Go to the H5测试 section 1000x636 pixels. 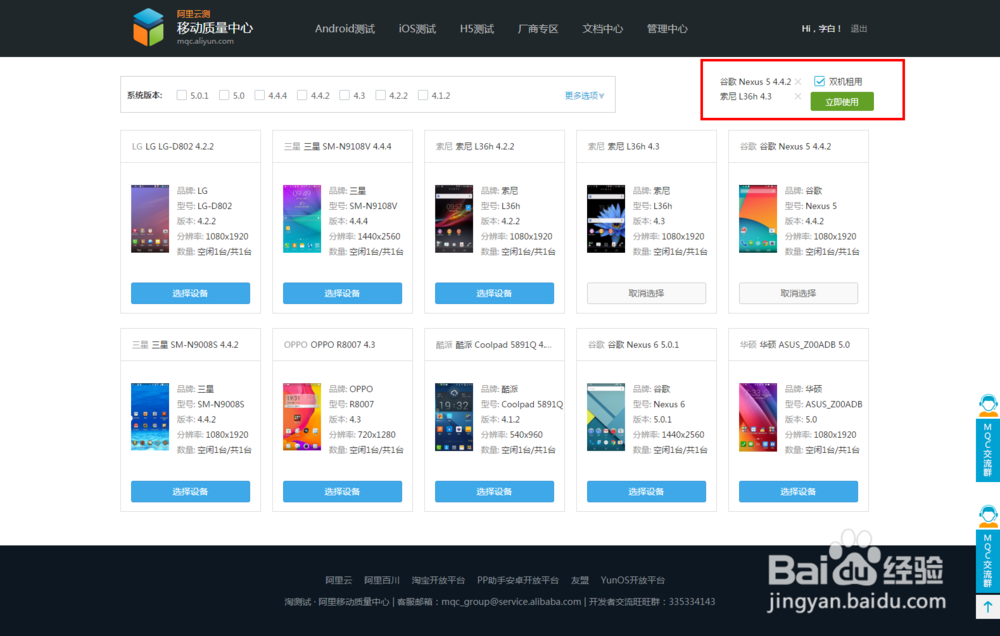(x=477, y=29)
